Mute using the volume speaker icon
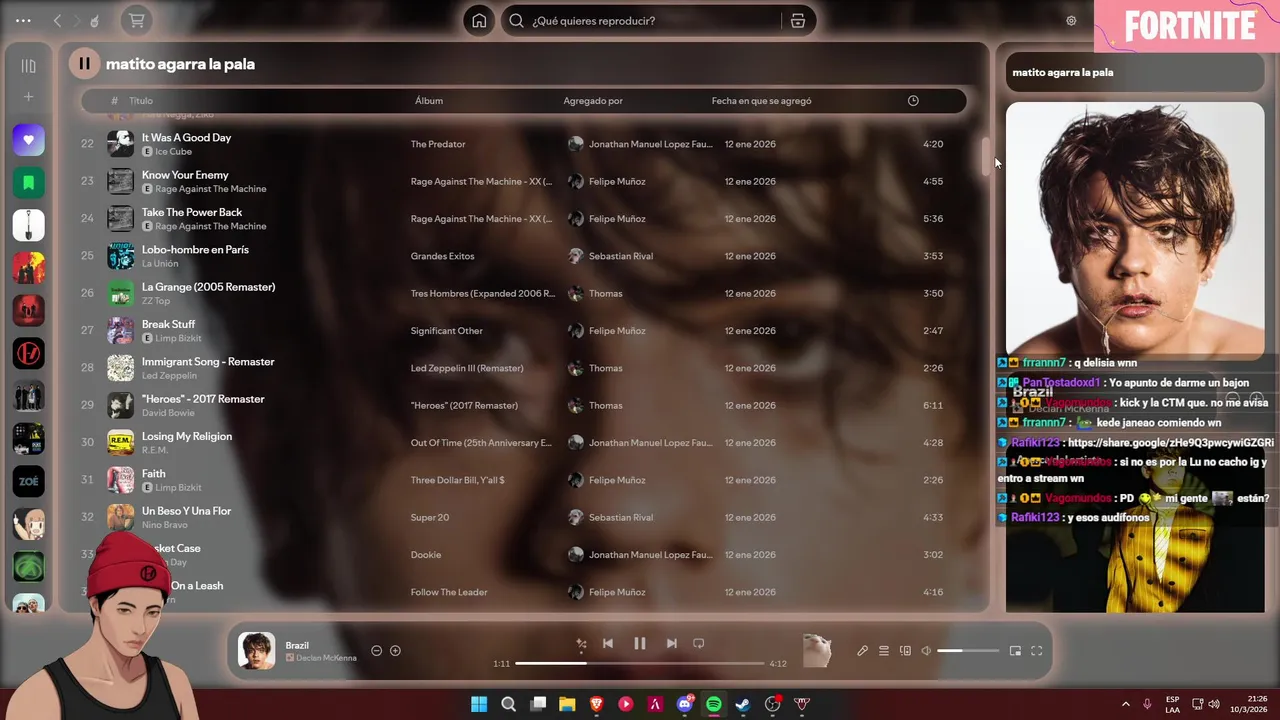The height and width of the screenshot is (720, 1280). pos(926,651)
